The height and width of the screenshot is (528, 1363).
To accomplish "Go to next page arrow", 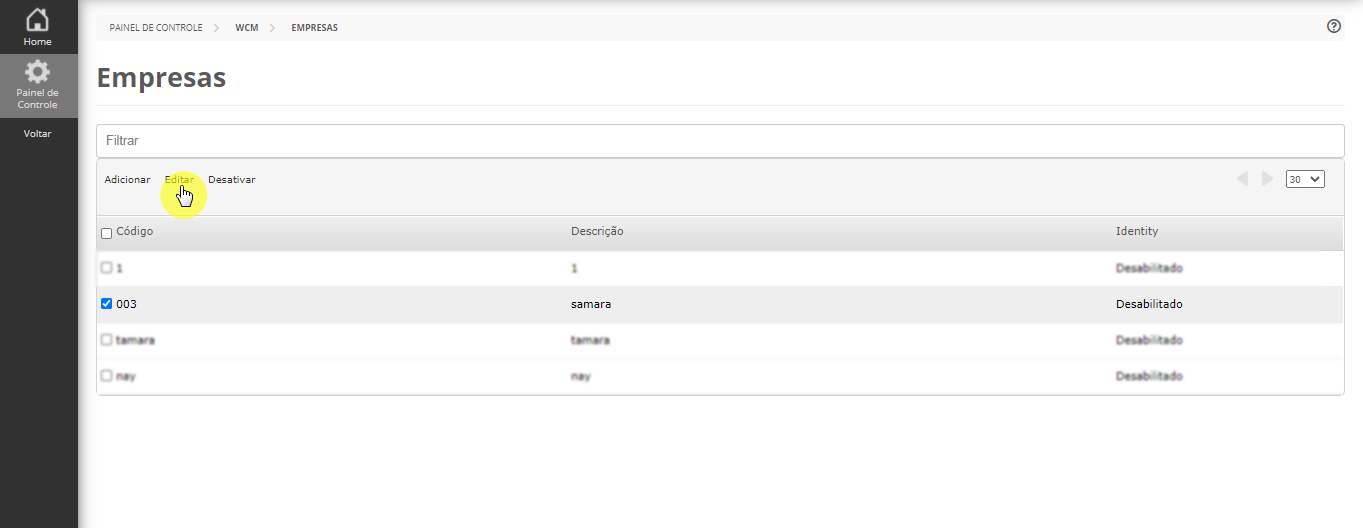I will coord(1268,179).
